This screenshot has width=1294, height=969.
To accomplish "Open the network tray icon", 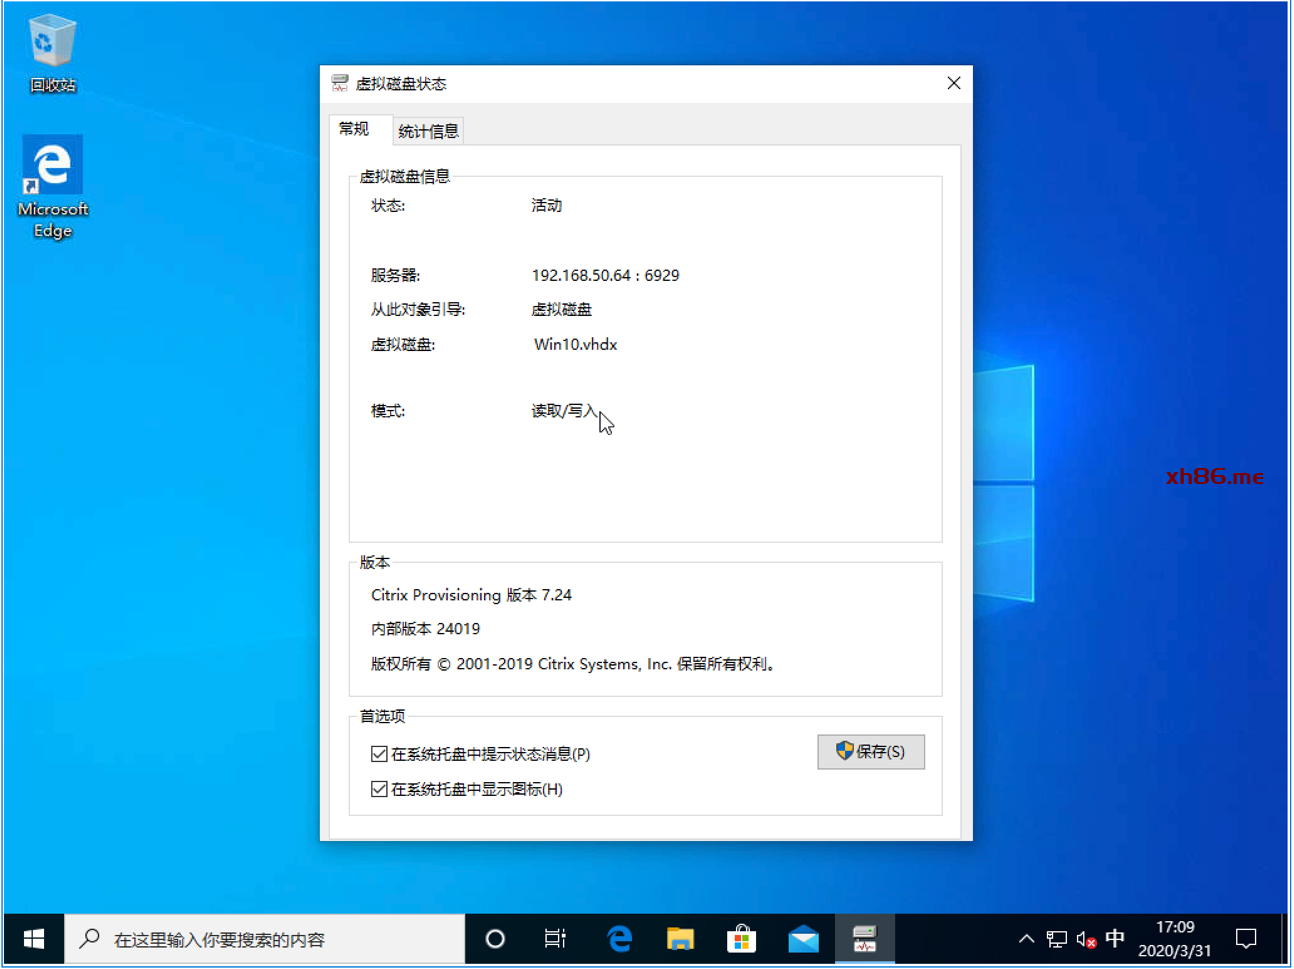I will [1057, 939].
